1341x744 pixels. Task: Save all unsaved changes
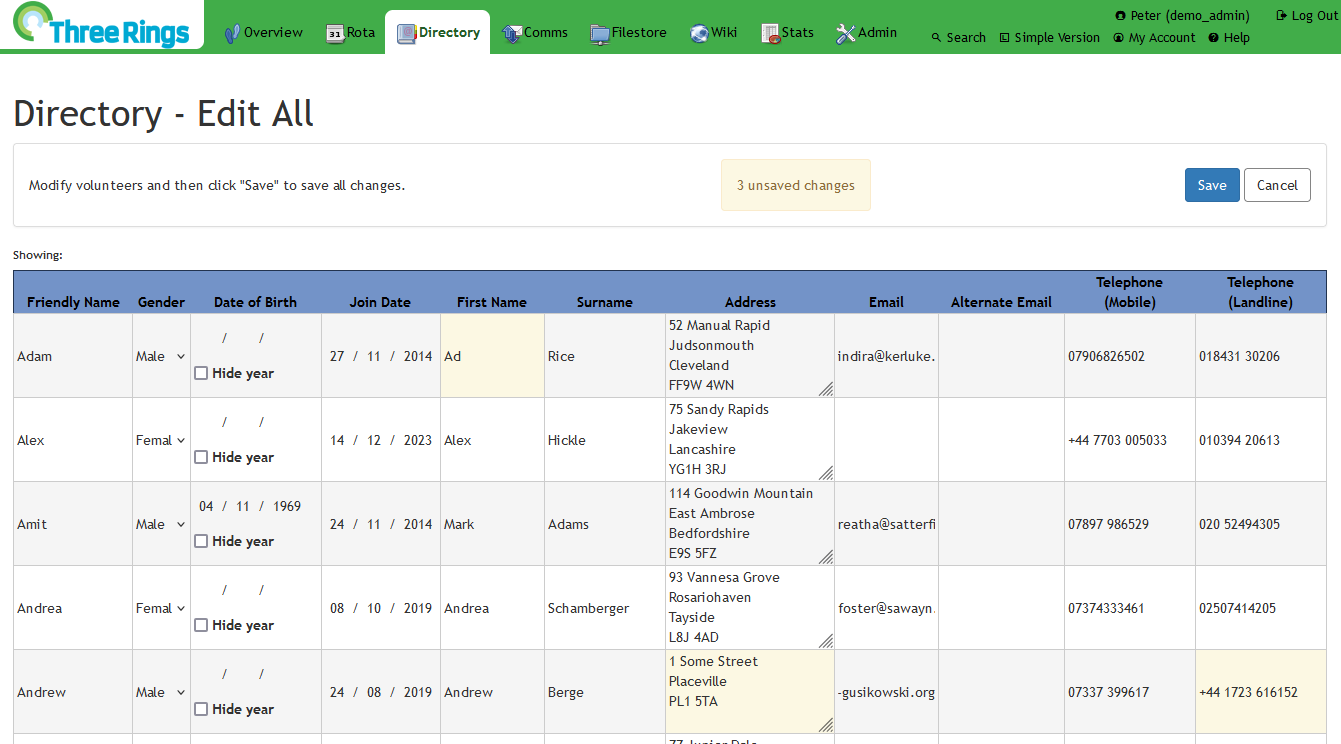point(1212,185)
